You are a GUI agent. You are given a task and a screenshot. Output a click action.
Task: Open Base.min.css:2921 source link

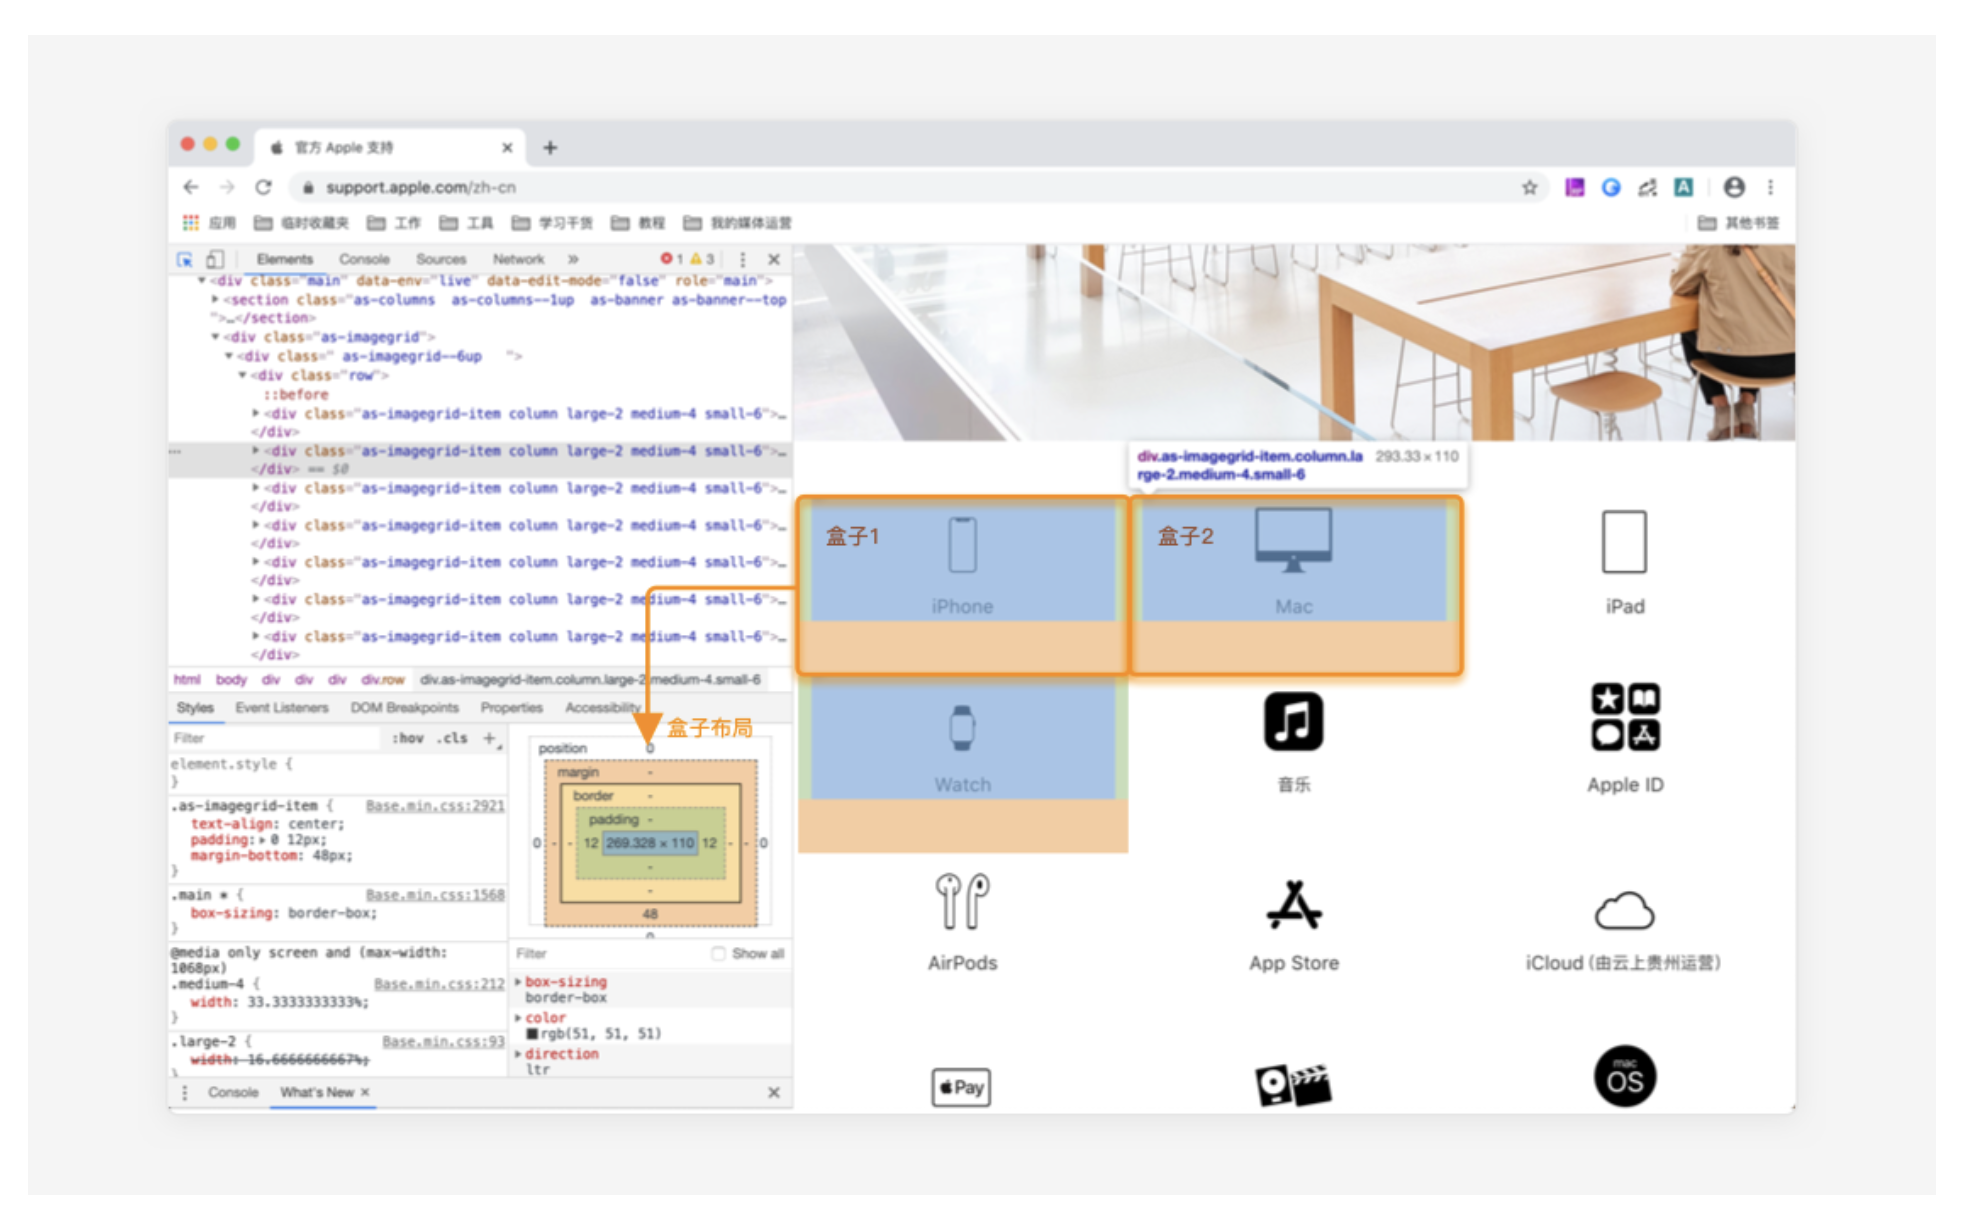click(435, 806)
